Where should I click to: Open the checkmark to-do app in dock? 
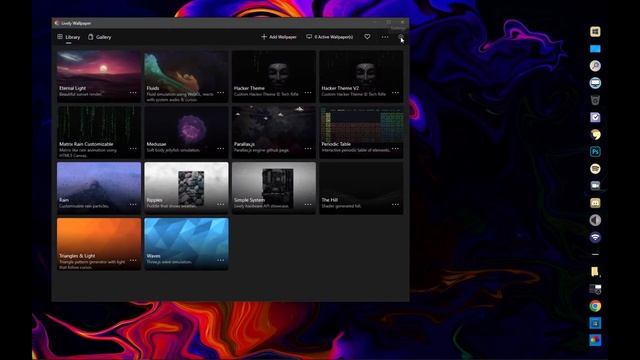(x=595, y=118)
